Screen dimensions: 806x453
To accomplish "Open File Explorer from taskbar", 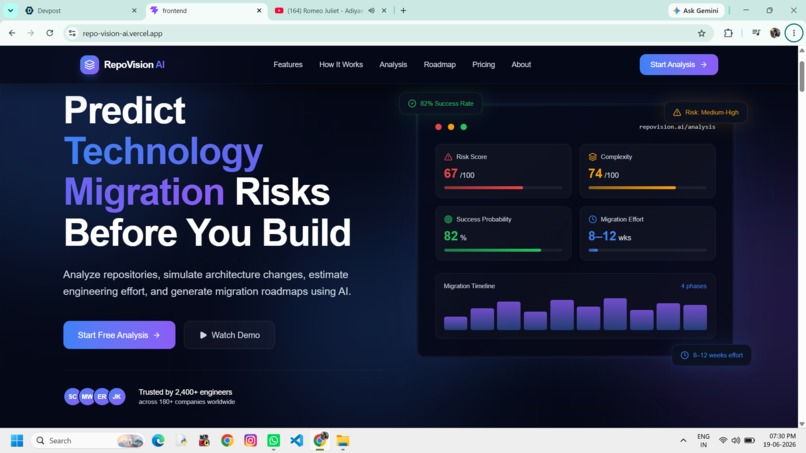I will (343, 441).
